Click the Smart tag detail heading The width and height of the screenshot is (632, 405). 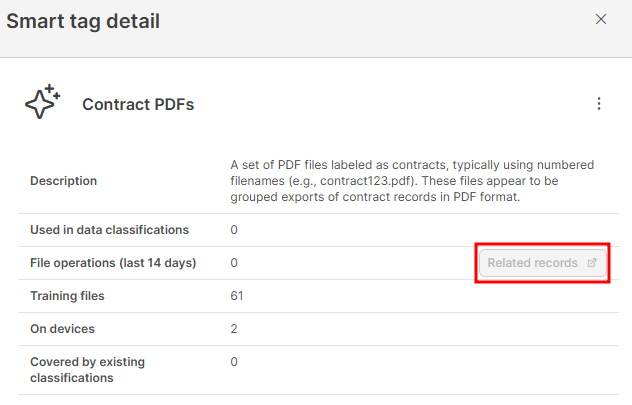click(x=84, y=20)
